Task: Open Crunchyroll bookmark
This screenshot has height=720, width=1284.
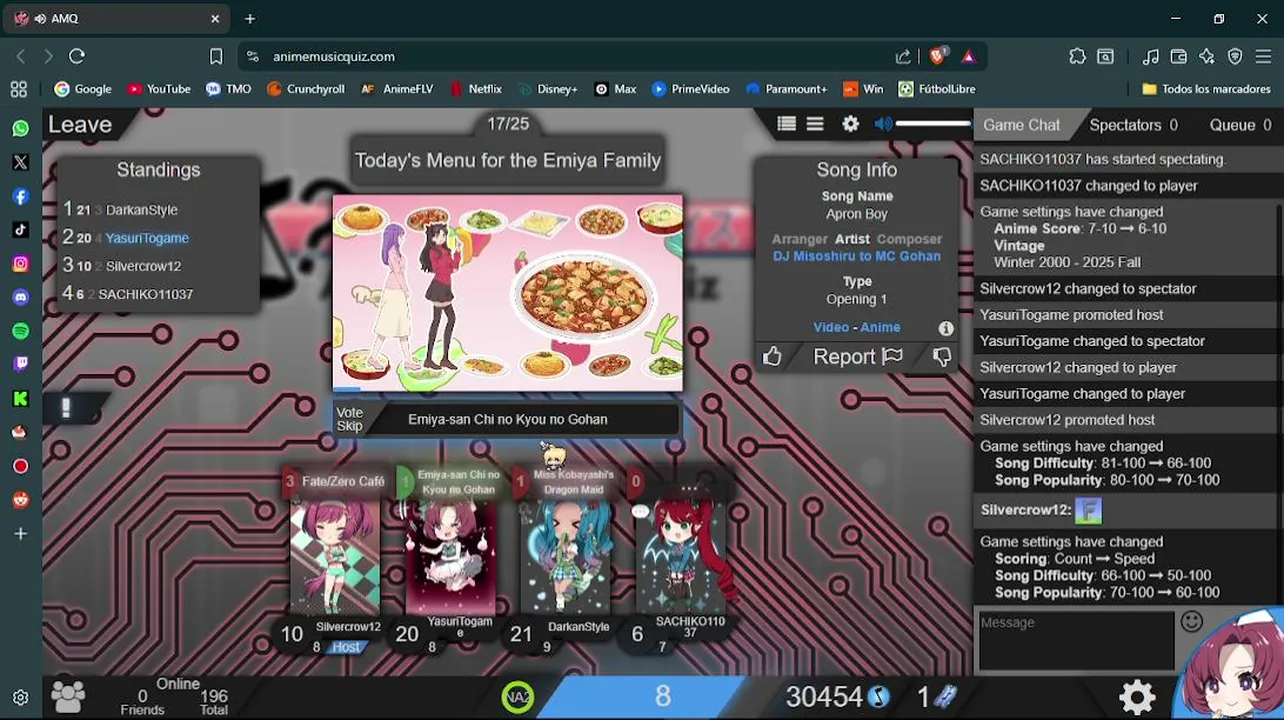Action: coord(305,89)
